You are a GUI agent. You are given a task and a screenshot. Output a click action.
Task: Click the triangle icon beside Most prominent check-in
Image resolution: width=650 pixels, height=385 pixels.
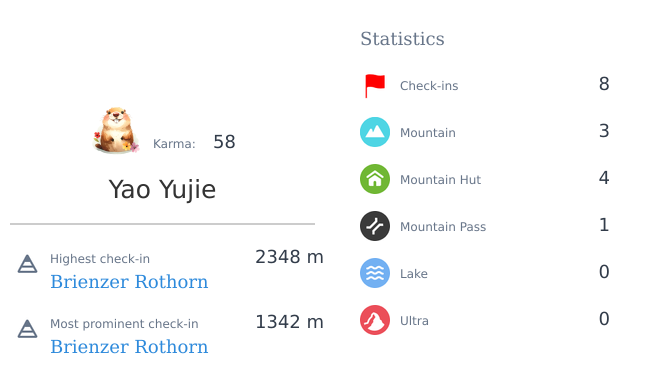pyautogui.click(x=27, y=329)
